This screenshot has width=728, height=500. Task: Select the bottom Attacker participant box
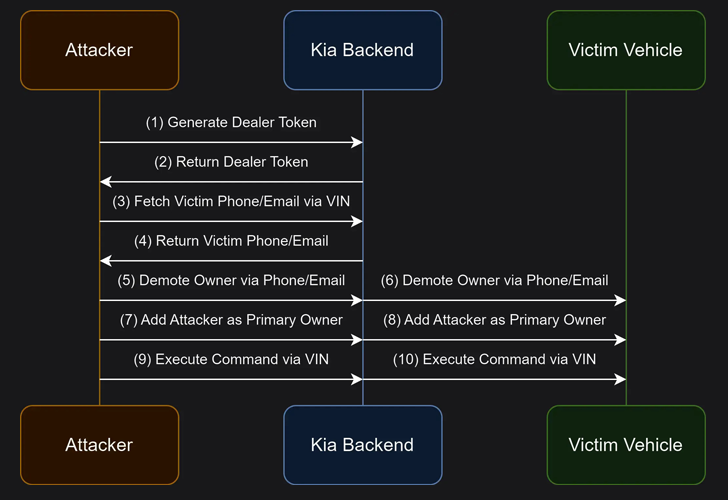click(x=99, y=444)
